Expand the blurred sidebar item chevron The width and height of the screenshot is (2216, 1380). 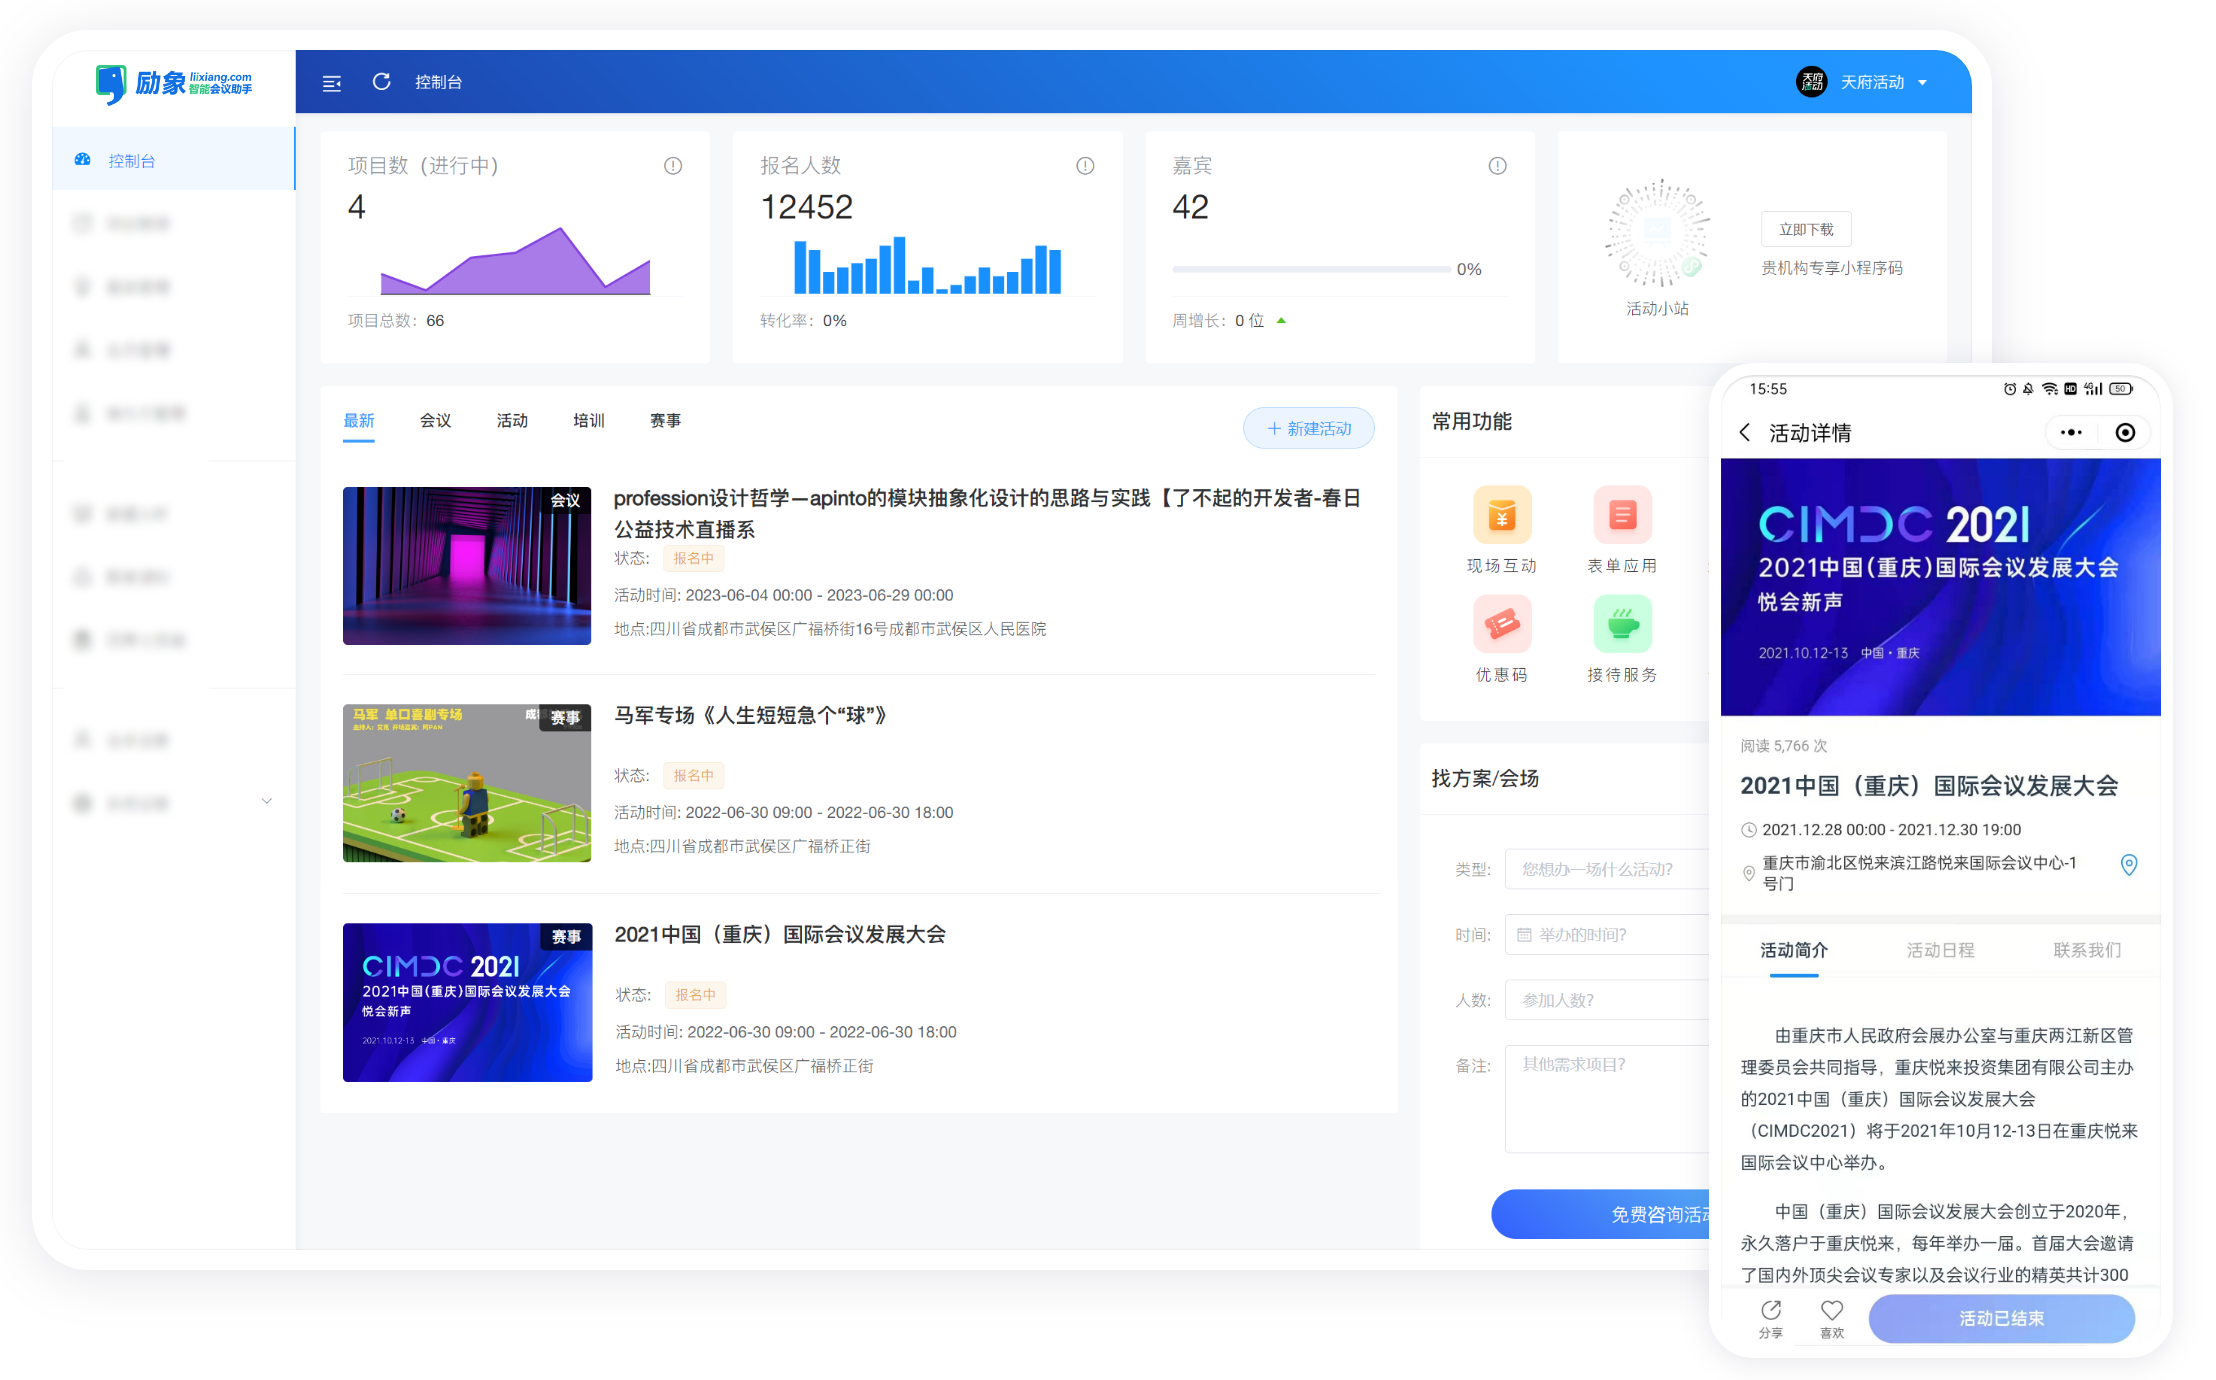267,801
